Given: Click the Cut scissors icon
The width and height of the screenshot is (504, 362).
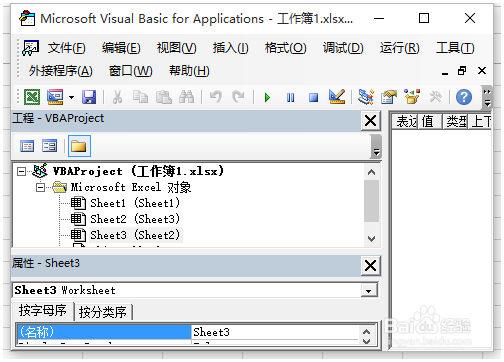Looking at the screenshot, I should (117, 97).
